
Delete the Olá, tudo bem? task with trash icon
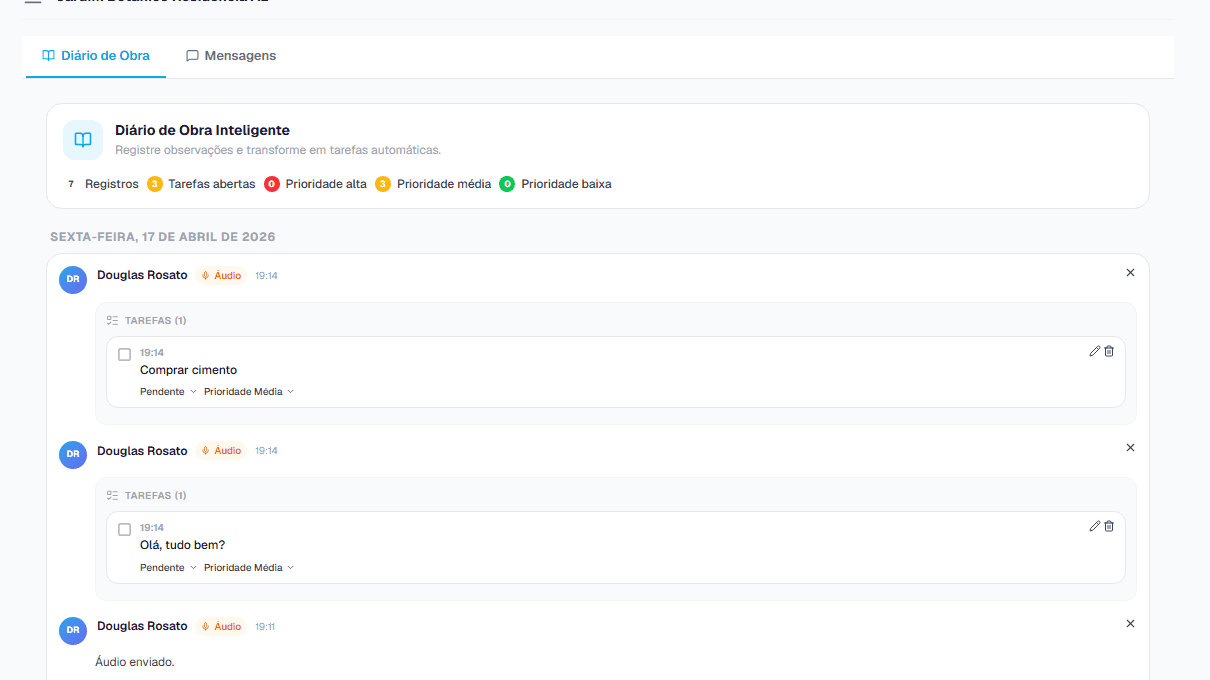coord(1109,526)
